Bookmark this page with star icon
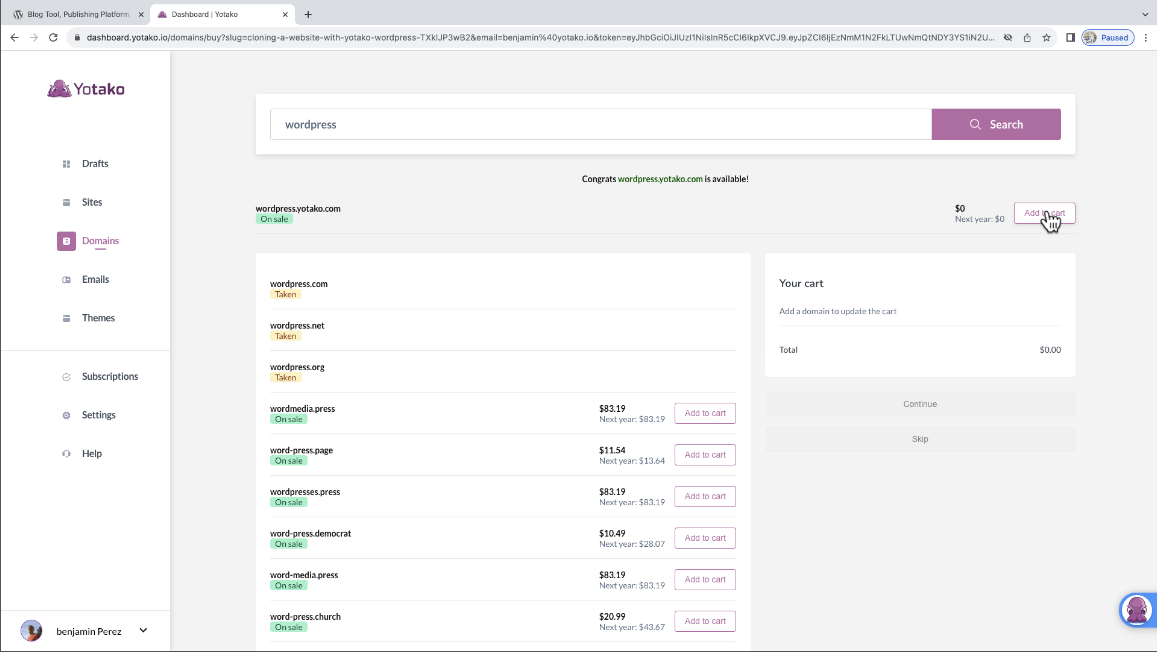Screen dimensions: 1157x652 [1046, 38]
